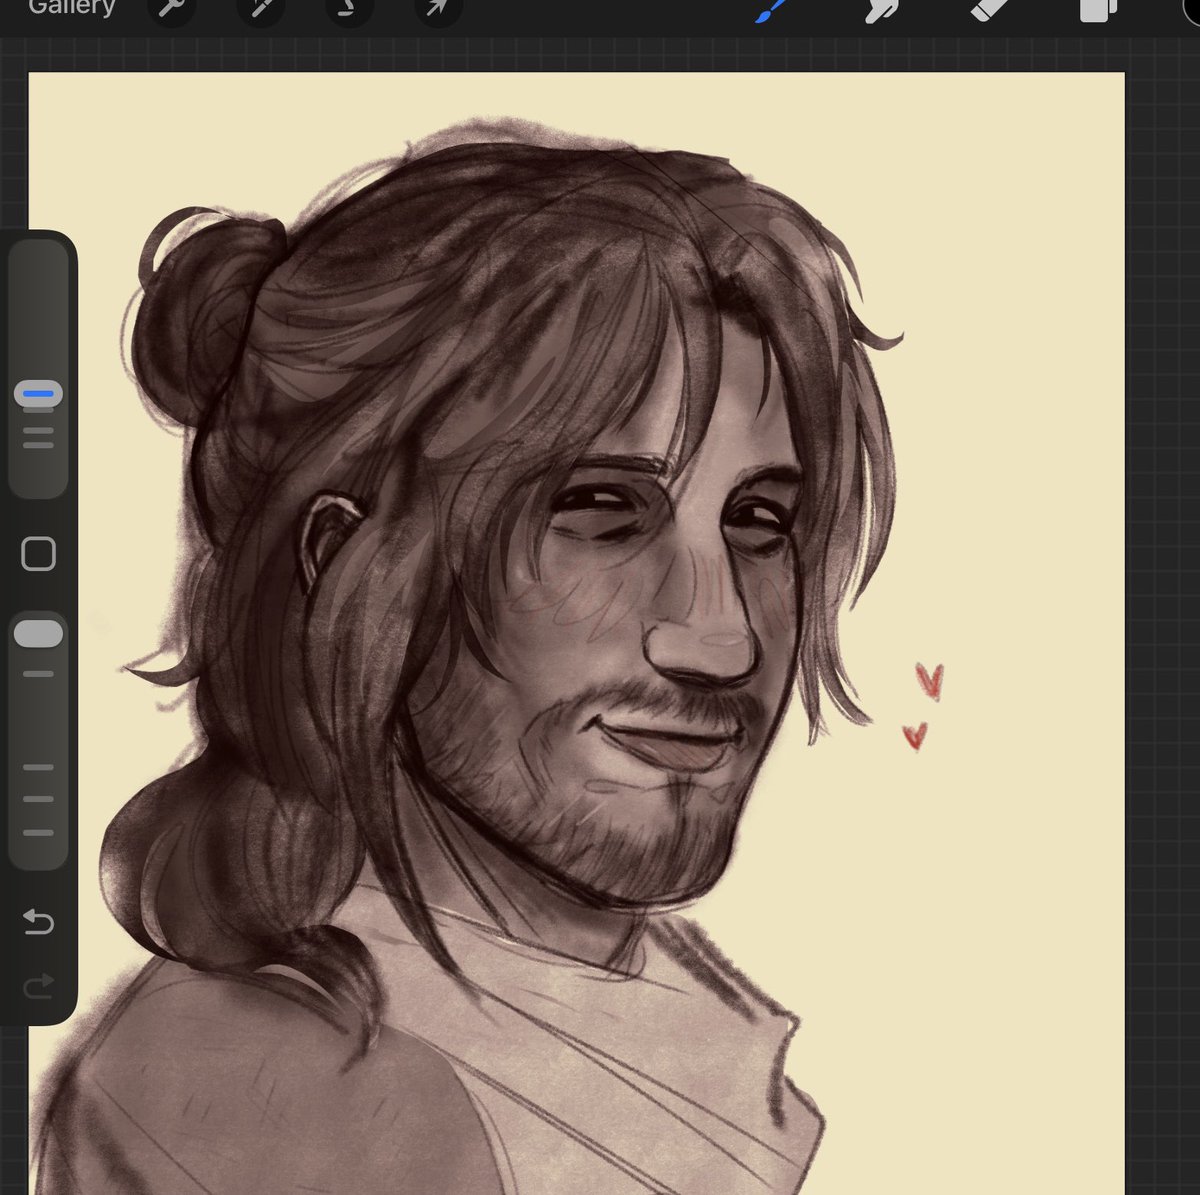The width and height of the screenshot is (1200, 1195).
Task: Open the Layers panel
Action: tap(1097, 11)
